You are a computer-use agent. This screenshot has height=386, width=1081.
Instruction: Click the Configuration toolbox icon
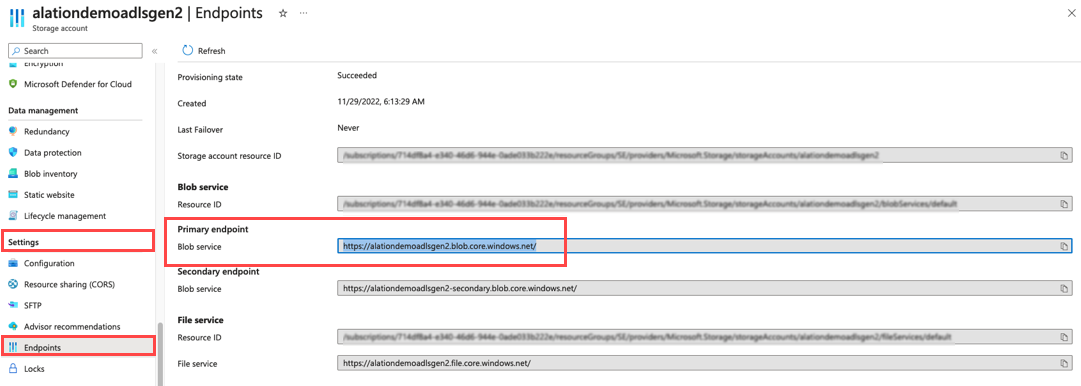coord(12,263)
